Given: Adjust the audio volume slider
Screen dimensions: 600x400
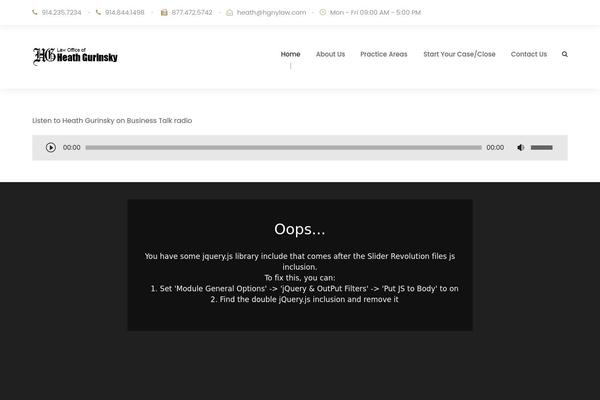Looking at the screenshot, I should pos(541,147).
